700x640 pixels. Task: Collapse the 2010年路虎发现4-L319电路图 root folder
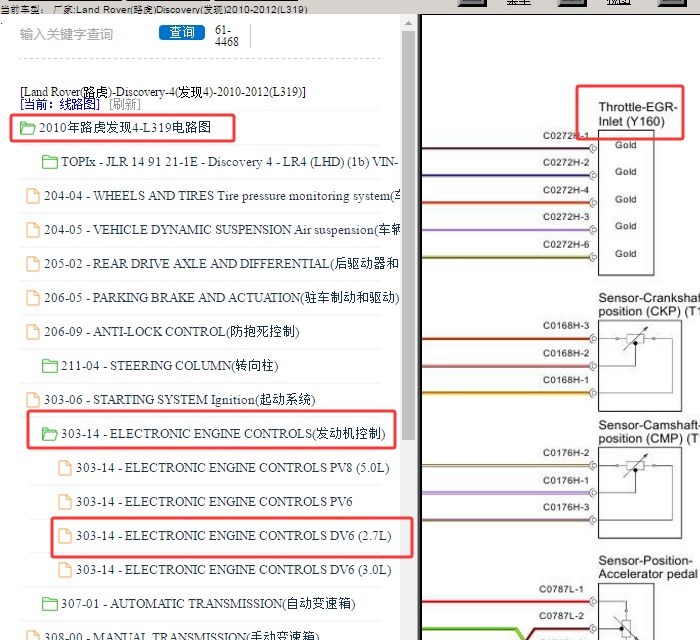[125, 128]
